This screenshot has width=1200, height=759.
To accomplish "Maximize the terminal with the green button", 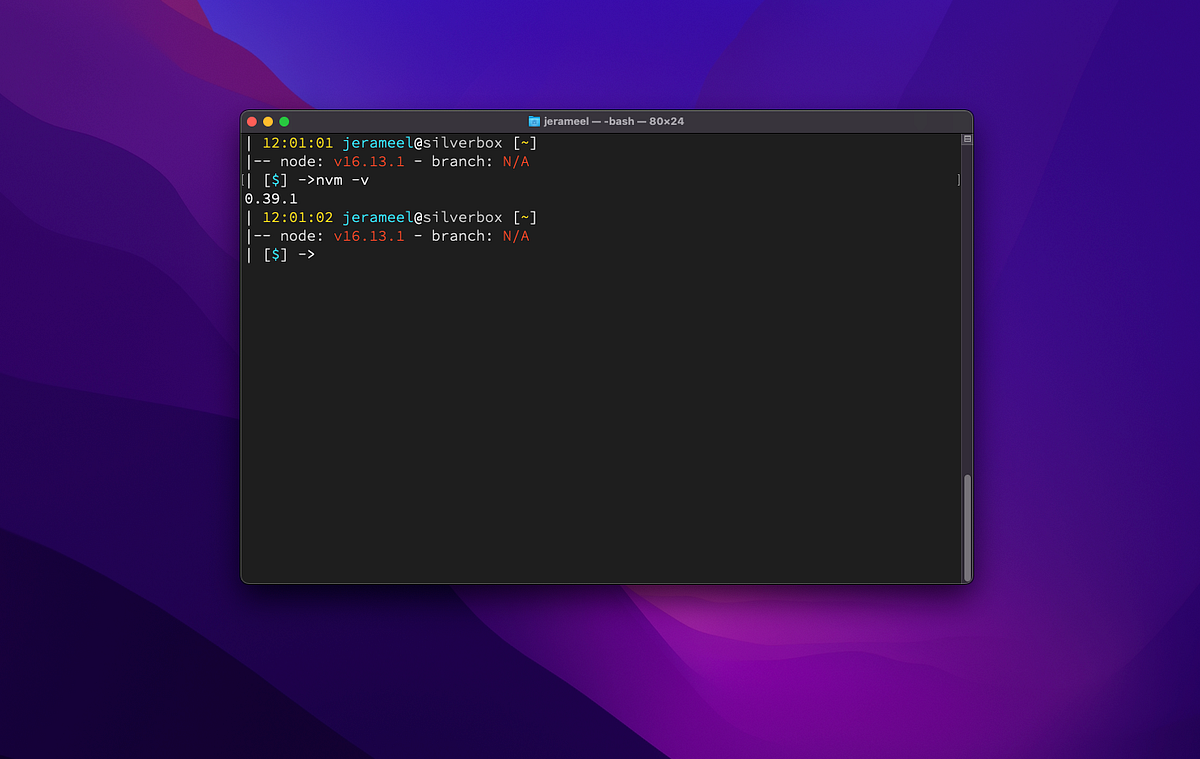I will (284, 121).
